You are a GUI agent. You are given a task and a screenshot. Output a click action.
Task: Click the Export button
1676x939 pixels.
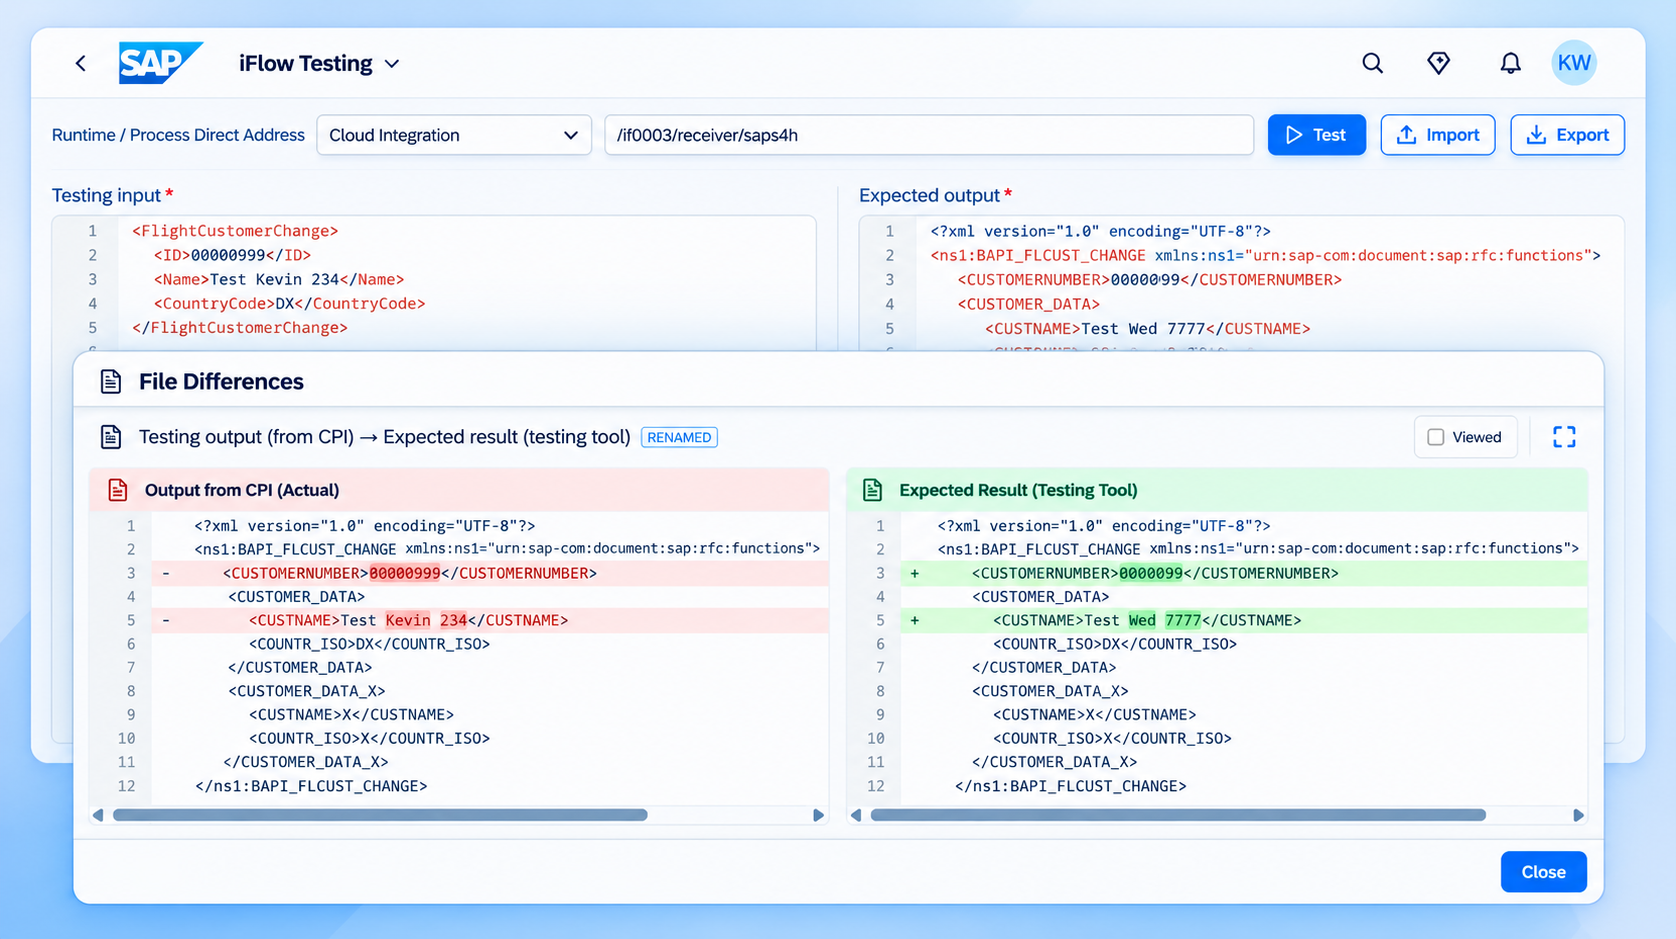[1567, 135]
